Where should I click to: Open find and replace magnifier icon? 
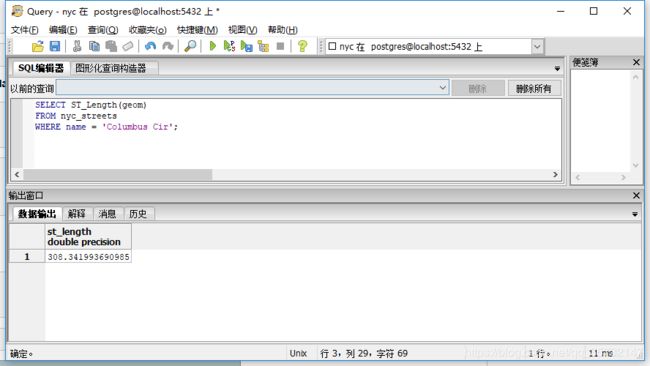pyautogui.click(x=190, y=46)
